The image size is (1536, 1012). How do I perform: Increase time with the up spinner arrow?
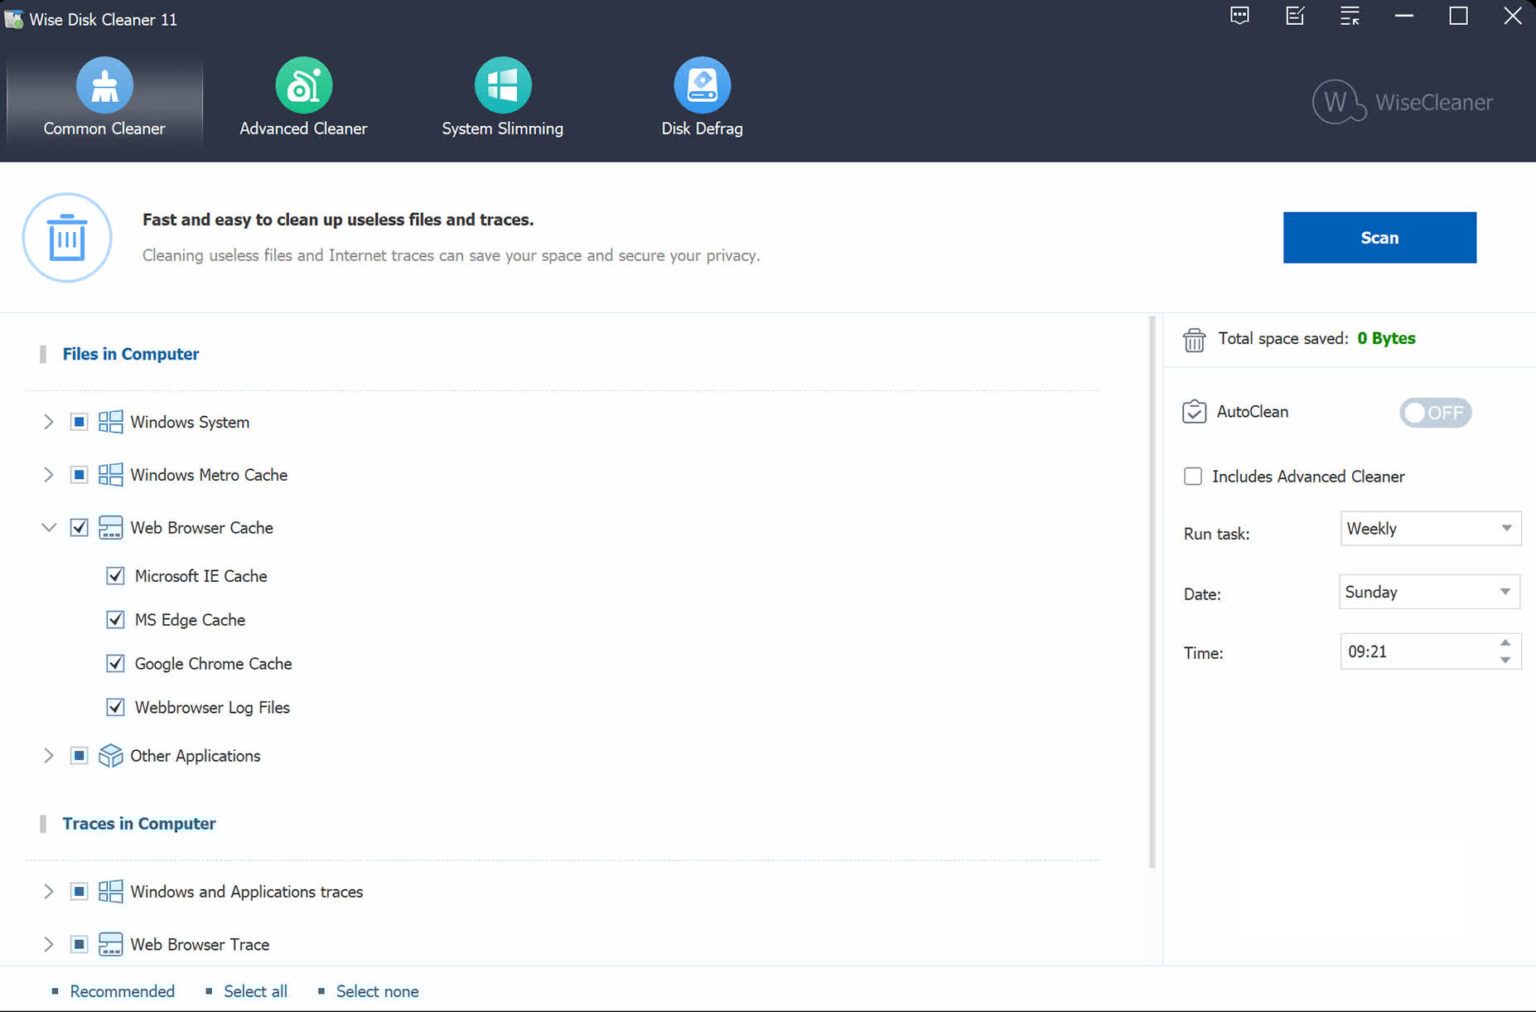tap(1504, 644)
